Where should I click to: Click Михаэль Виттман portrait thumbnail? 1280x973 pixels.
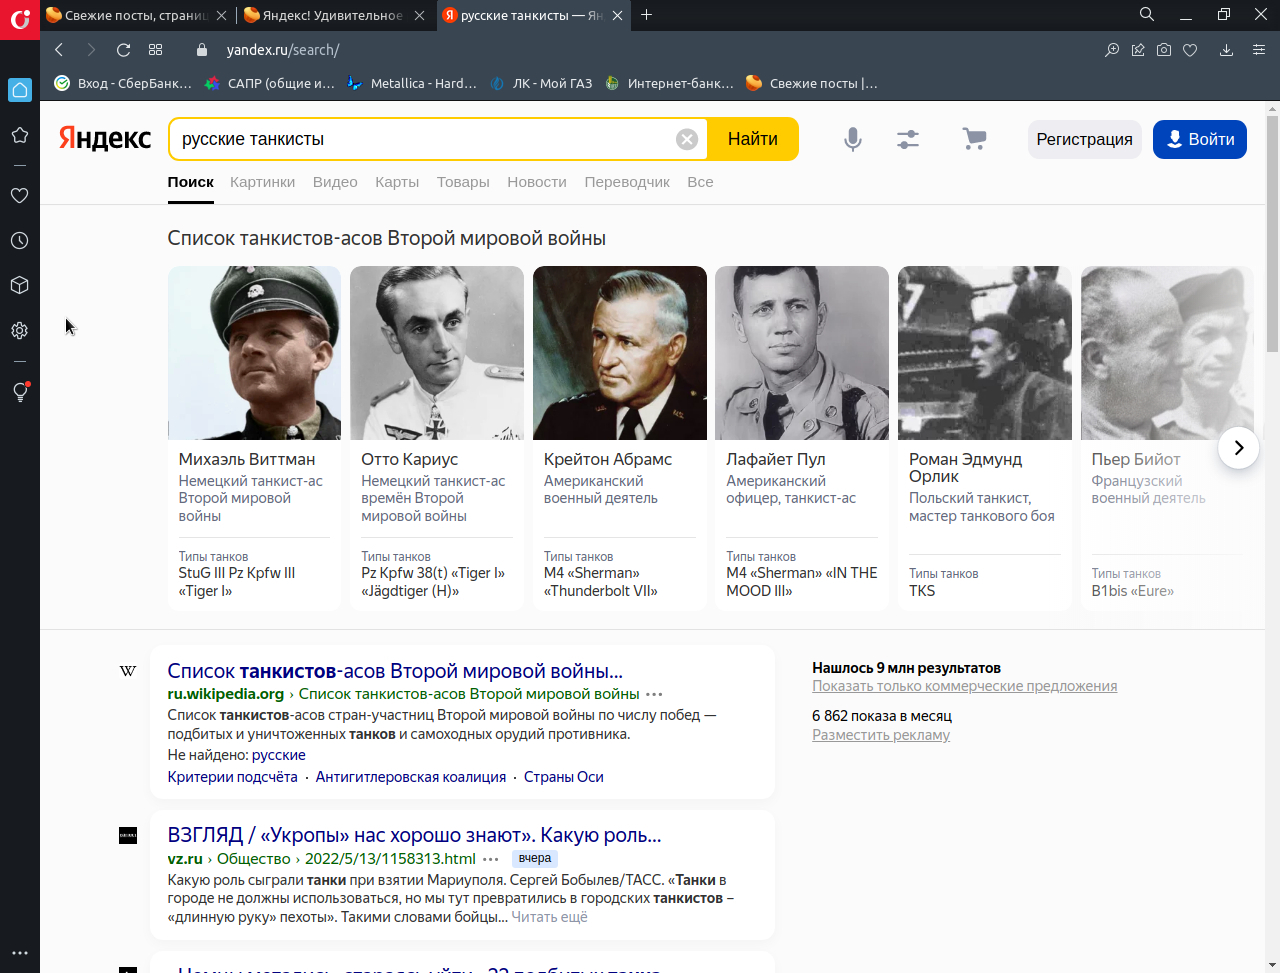pos(254,353)
